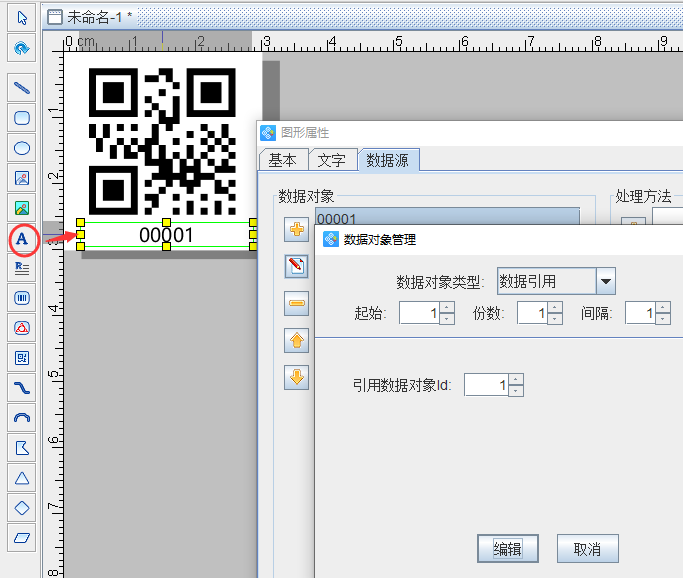
Task: Increase the 起始 value using up arrow
Action: [x=446, y=308]
